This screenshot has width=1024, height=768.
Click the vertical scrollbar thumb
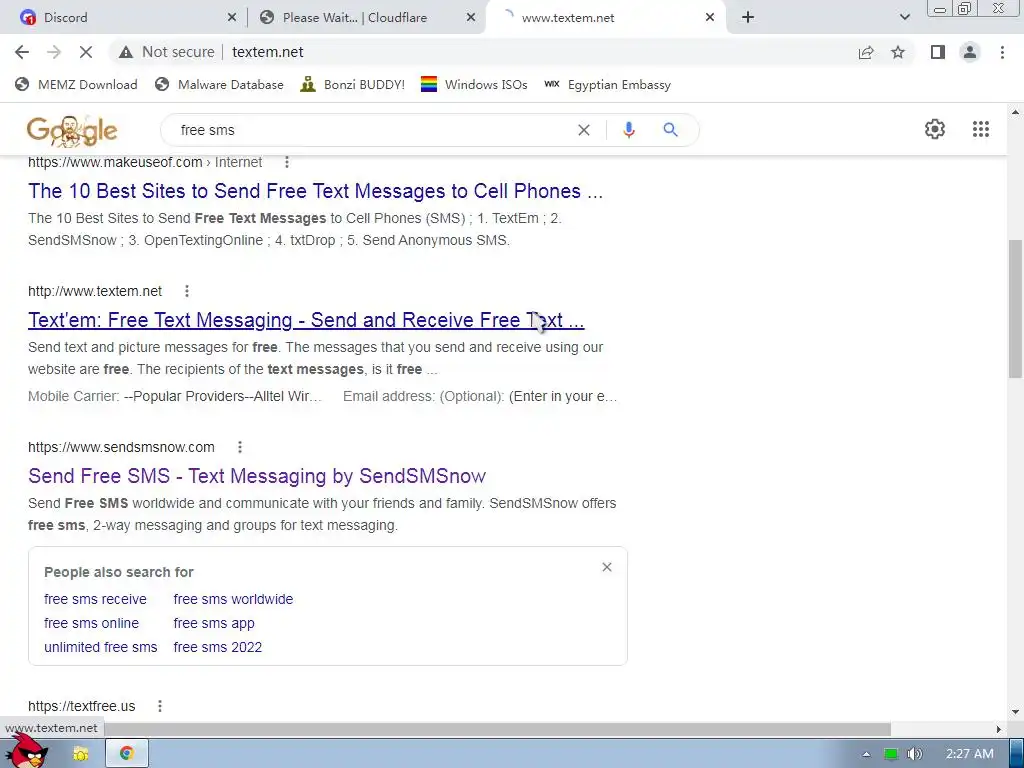(1015, 308)
